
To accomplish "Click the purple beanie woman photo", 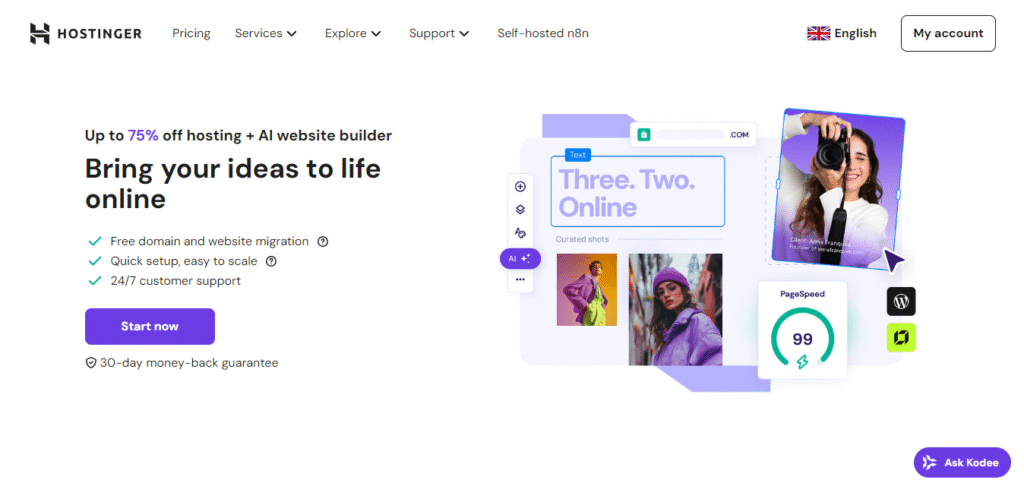I will tap(675, 310).
